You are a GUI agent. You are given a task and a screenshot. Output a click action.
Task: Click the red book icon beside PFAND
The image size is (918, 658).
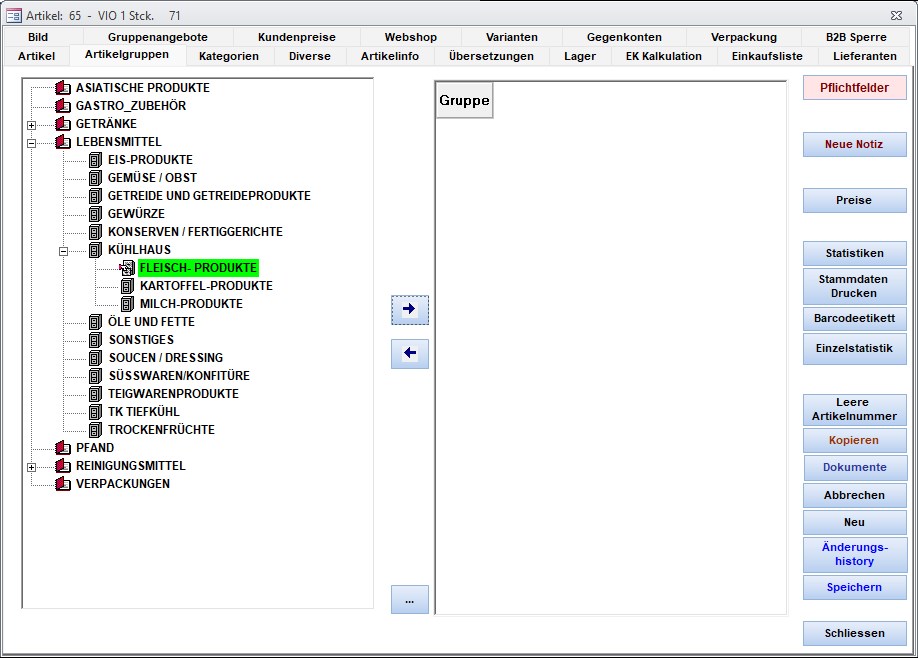pyautogui.click(x=63, y=448)
